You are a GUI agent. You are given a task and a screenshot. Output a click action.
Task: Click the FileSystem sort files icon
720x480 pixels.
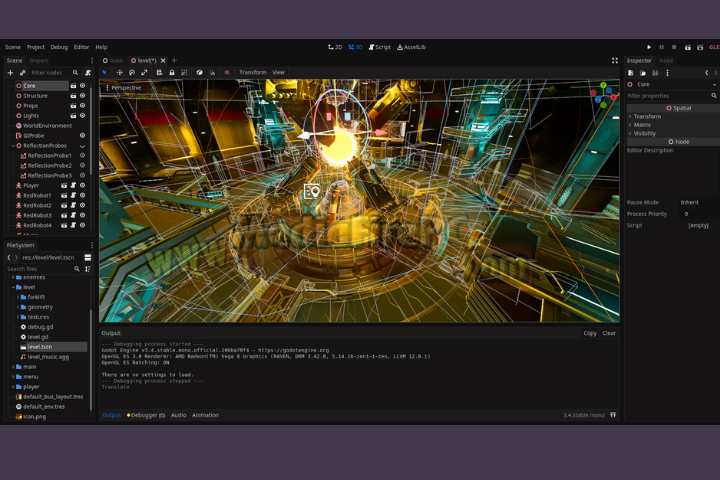click(88, 269)
